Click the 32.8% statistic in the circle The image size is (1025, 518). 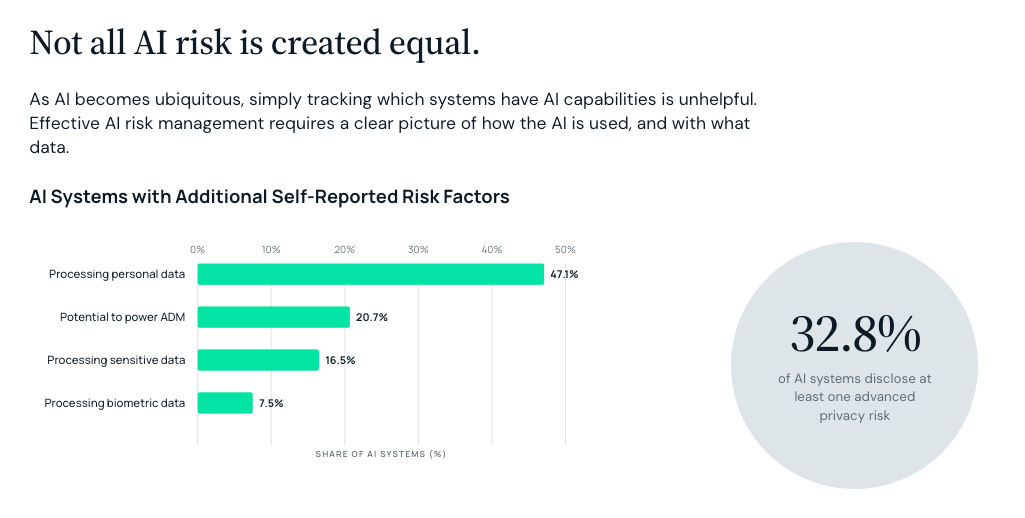coord(855,335)
